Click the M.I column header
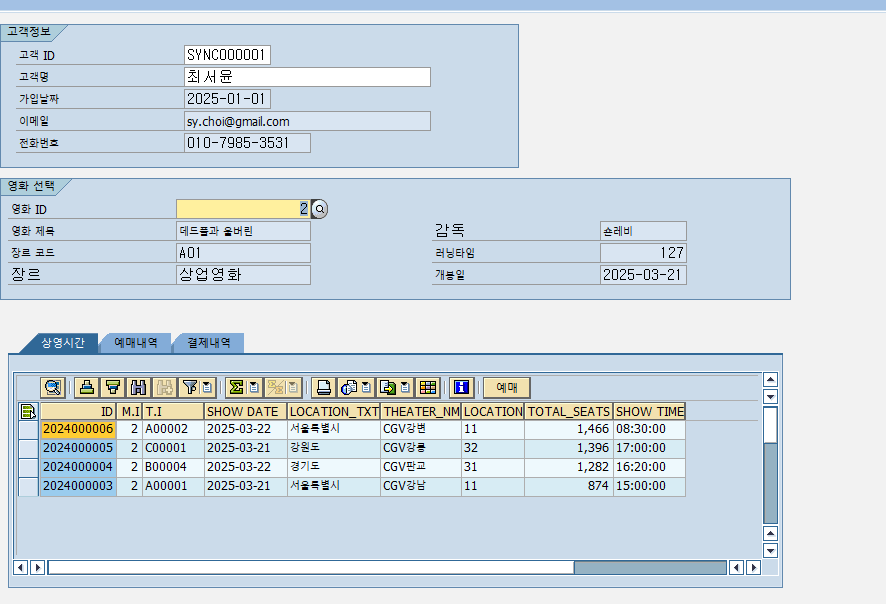Viewport: 886px width, 604px height. point(129,411)
